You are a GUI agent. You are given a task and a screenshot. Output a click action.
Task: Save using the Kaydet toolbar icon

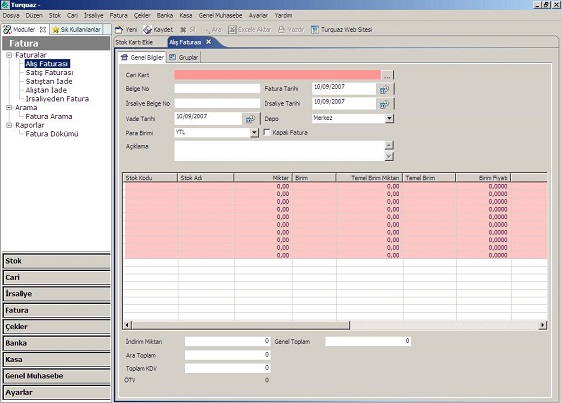click(147, 29)
